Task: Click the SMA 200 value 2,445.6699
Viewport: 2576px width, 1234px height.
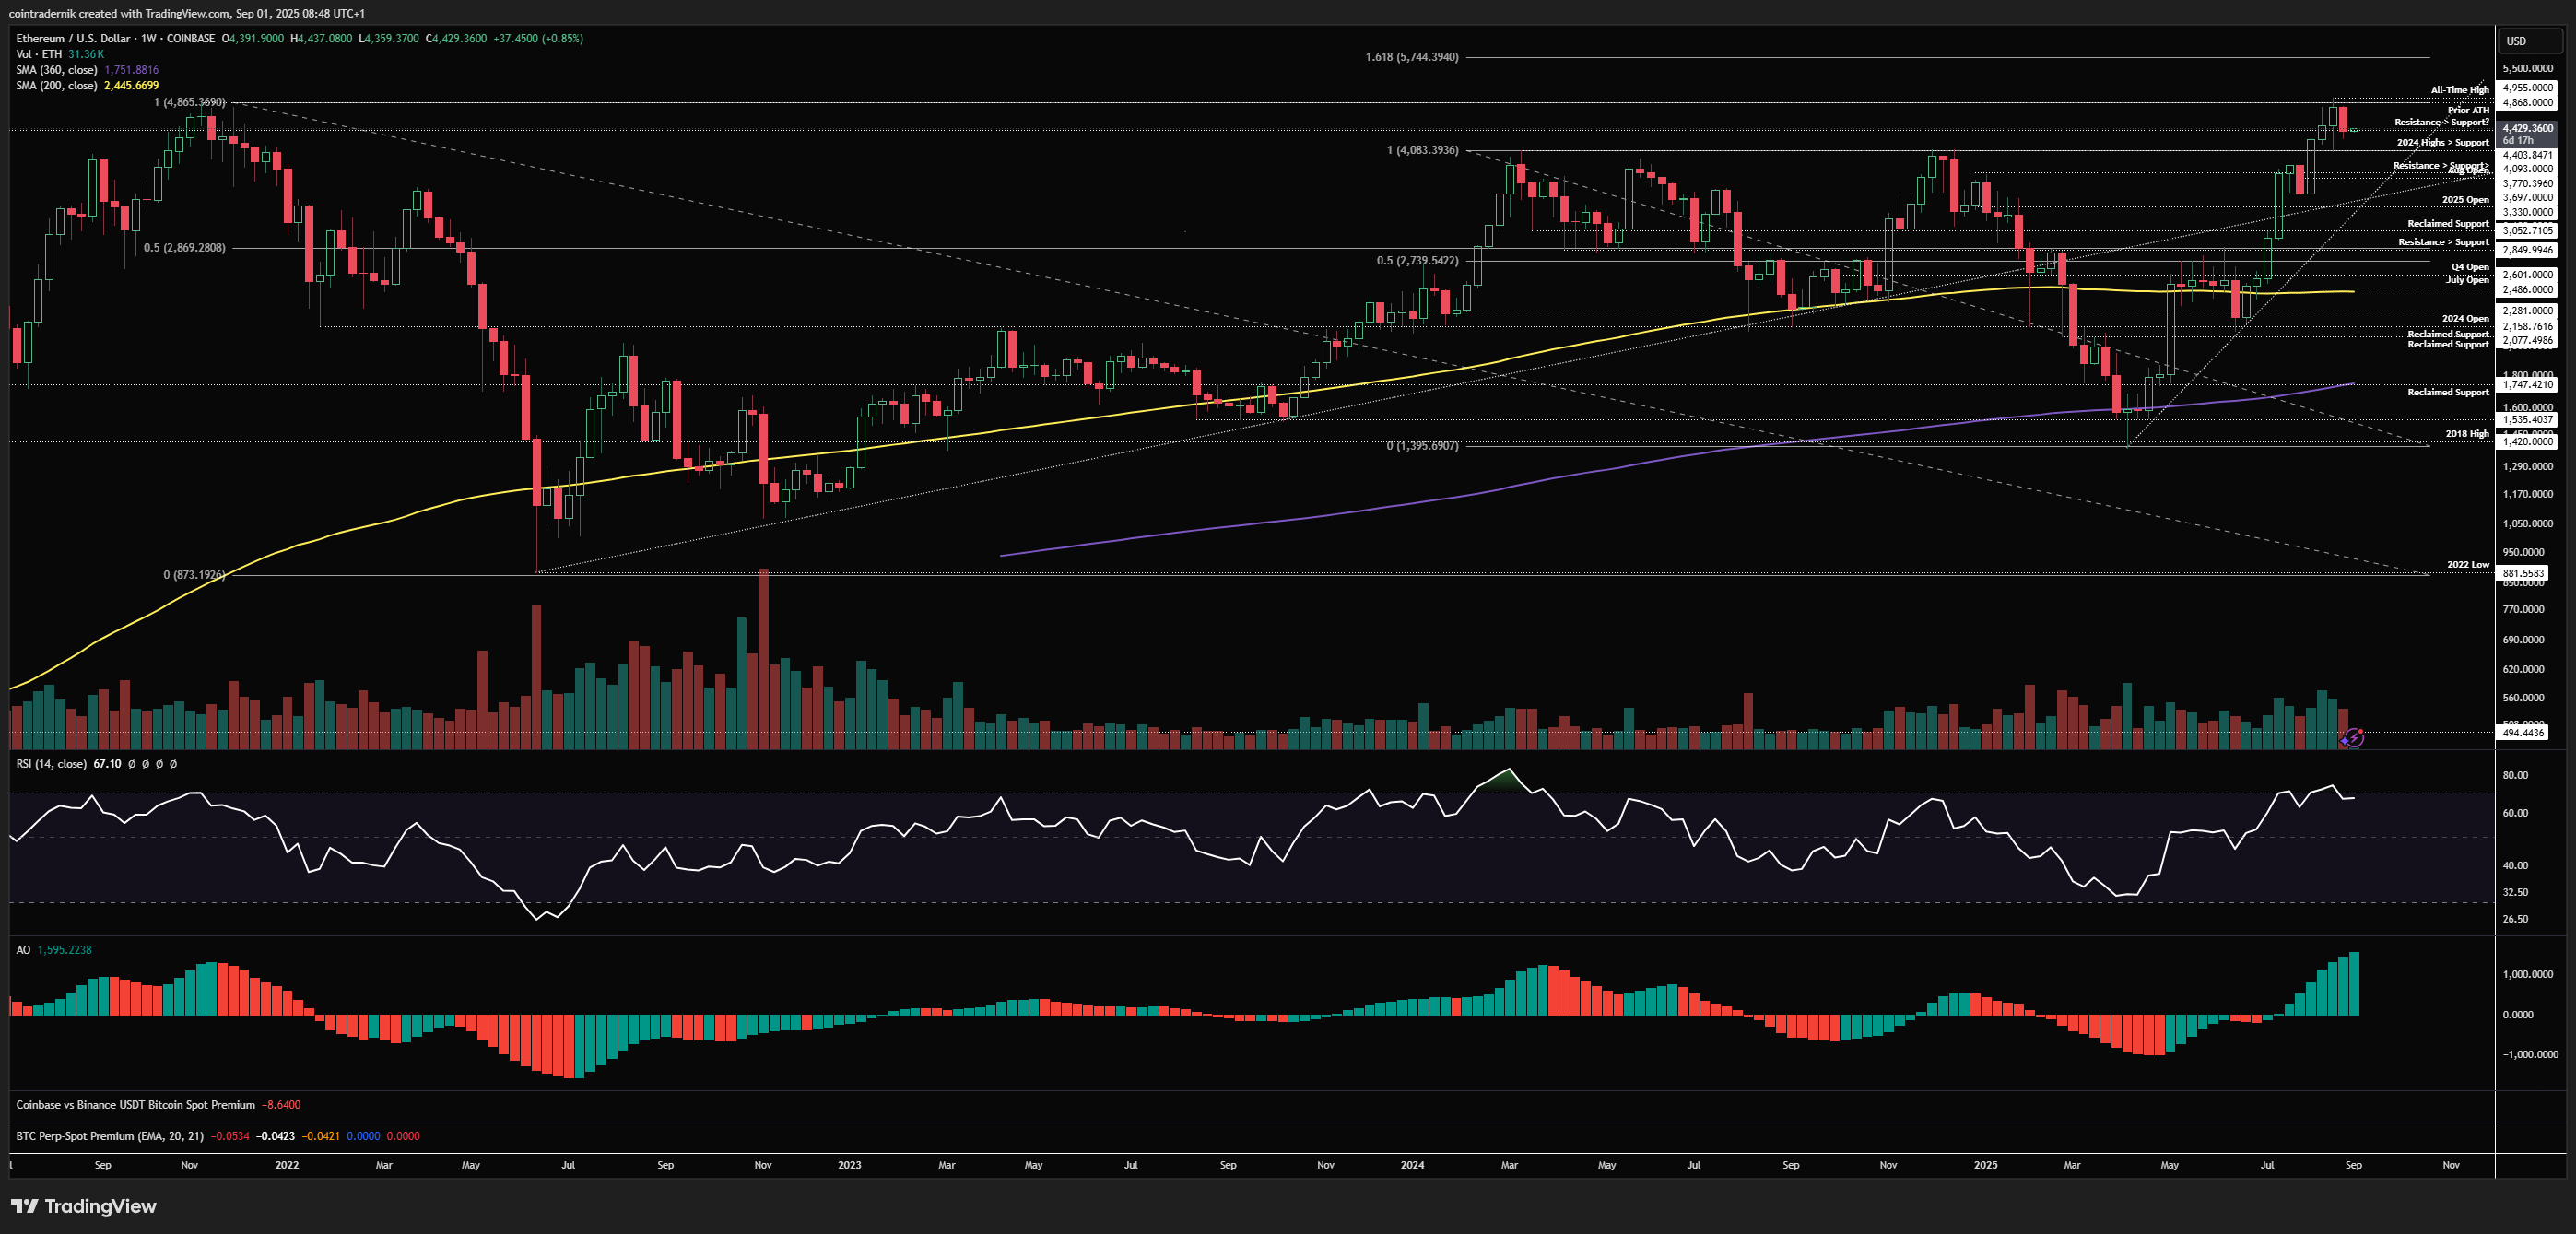Action: click(x=131, y=86)
